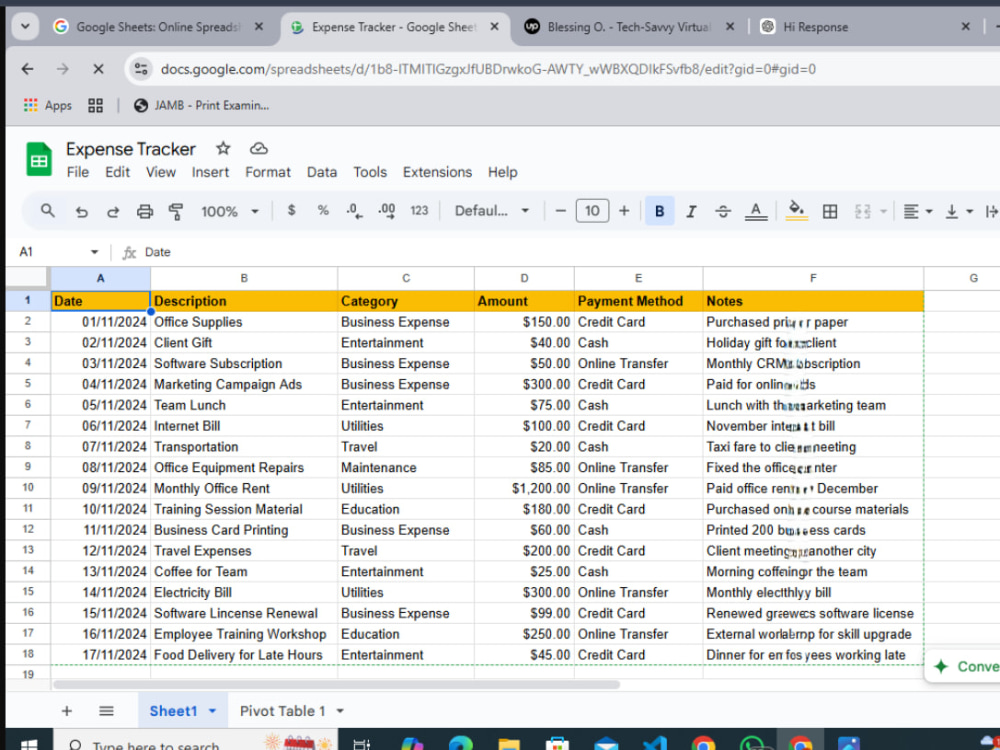Click the Payment Method header cell

coord(638,301)
